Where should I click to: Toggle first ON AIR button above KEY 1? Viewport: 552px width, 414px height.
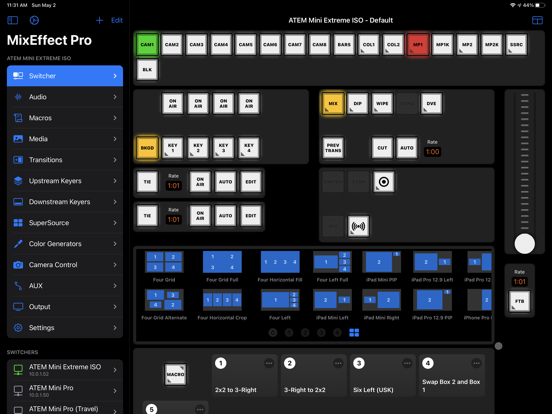pos(172,104)
